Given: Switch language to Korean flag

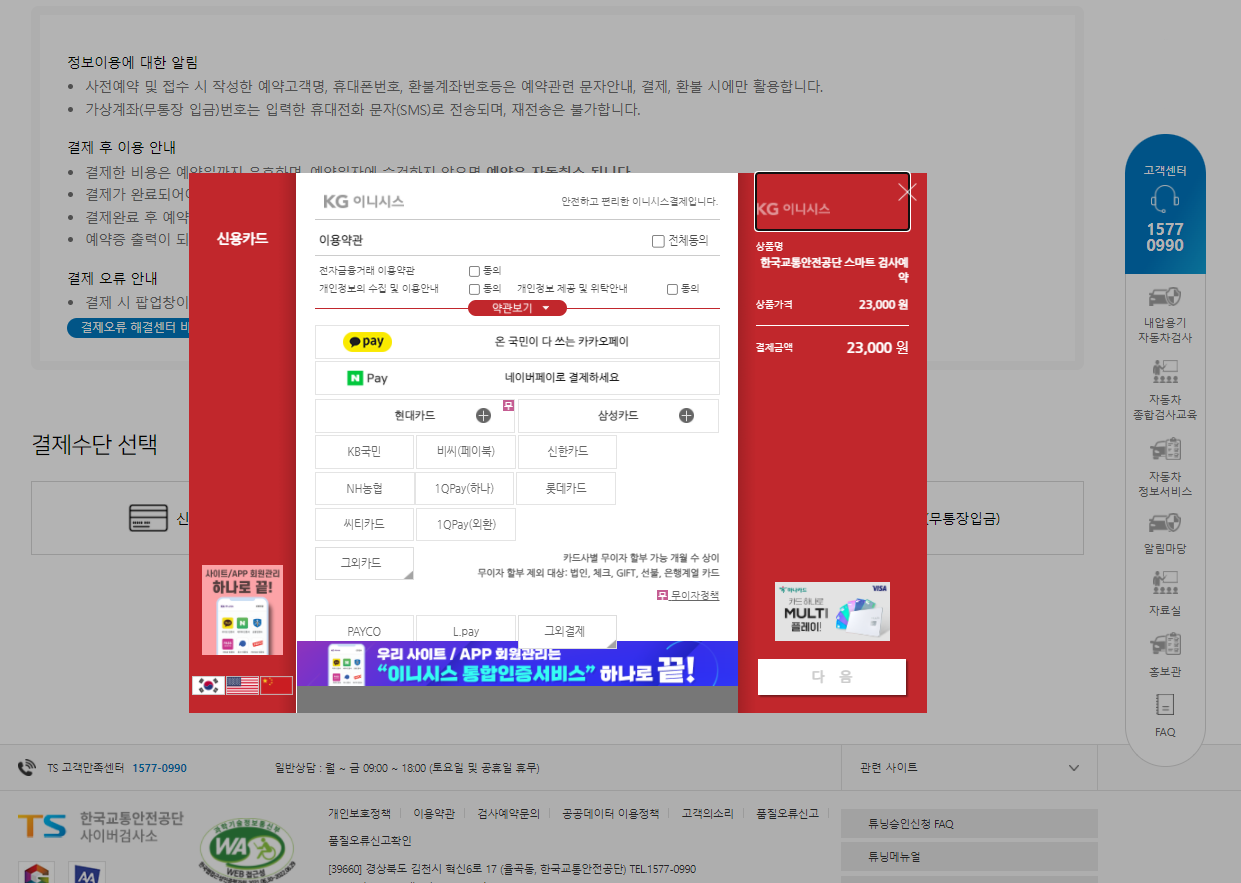Looking at the screenshot, I should click(208, 685).
